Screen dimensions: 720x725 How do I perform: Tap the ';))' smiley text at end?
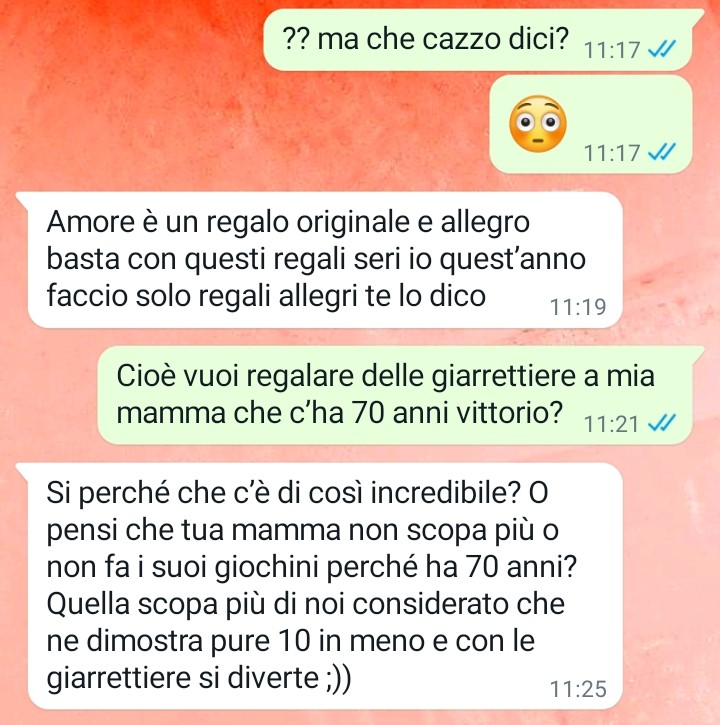tap(338, 679)
